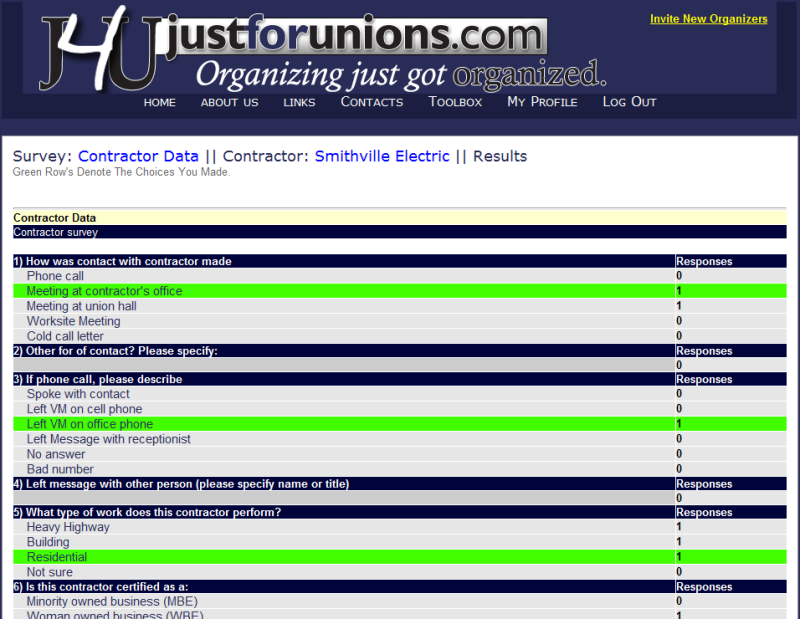Viewport: 800px width, 619px height.
Task: Select the Left VM on office phone row
Action: 90,424
